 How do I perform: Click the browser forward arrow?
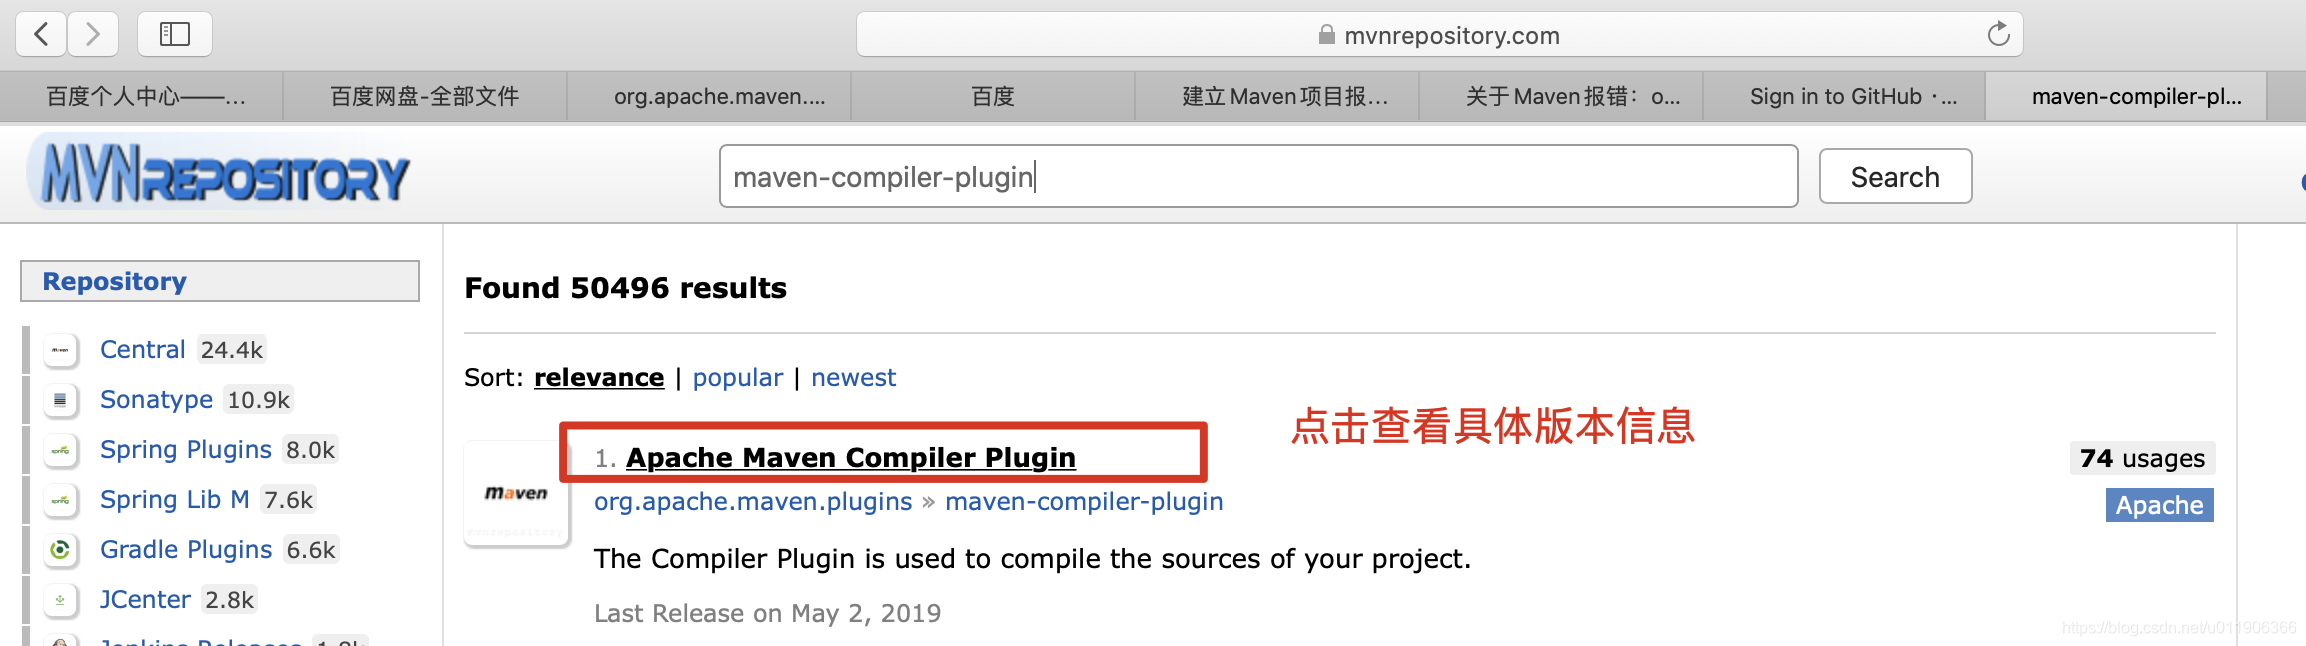(x=93, y=34)
